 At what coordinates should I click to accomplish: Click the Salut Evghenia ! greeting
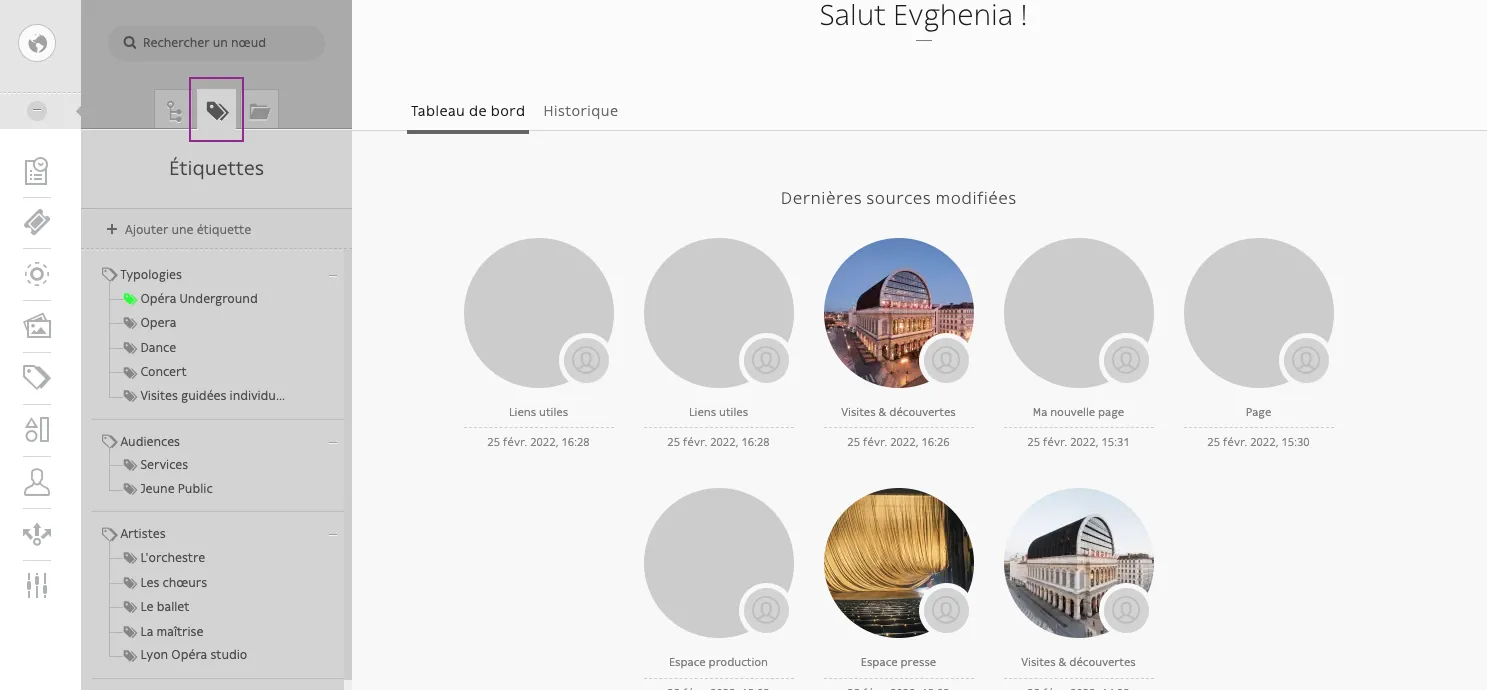pos(923,15)
